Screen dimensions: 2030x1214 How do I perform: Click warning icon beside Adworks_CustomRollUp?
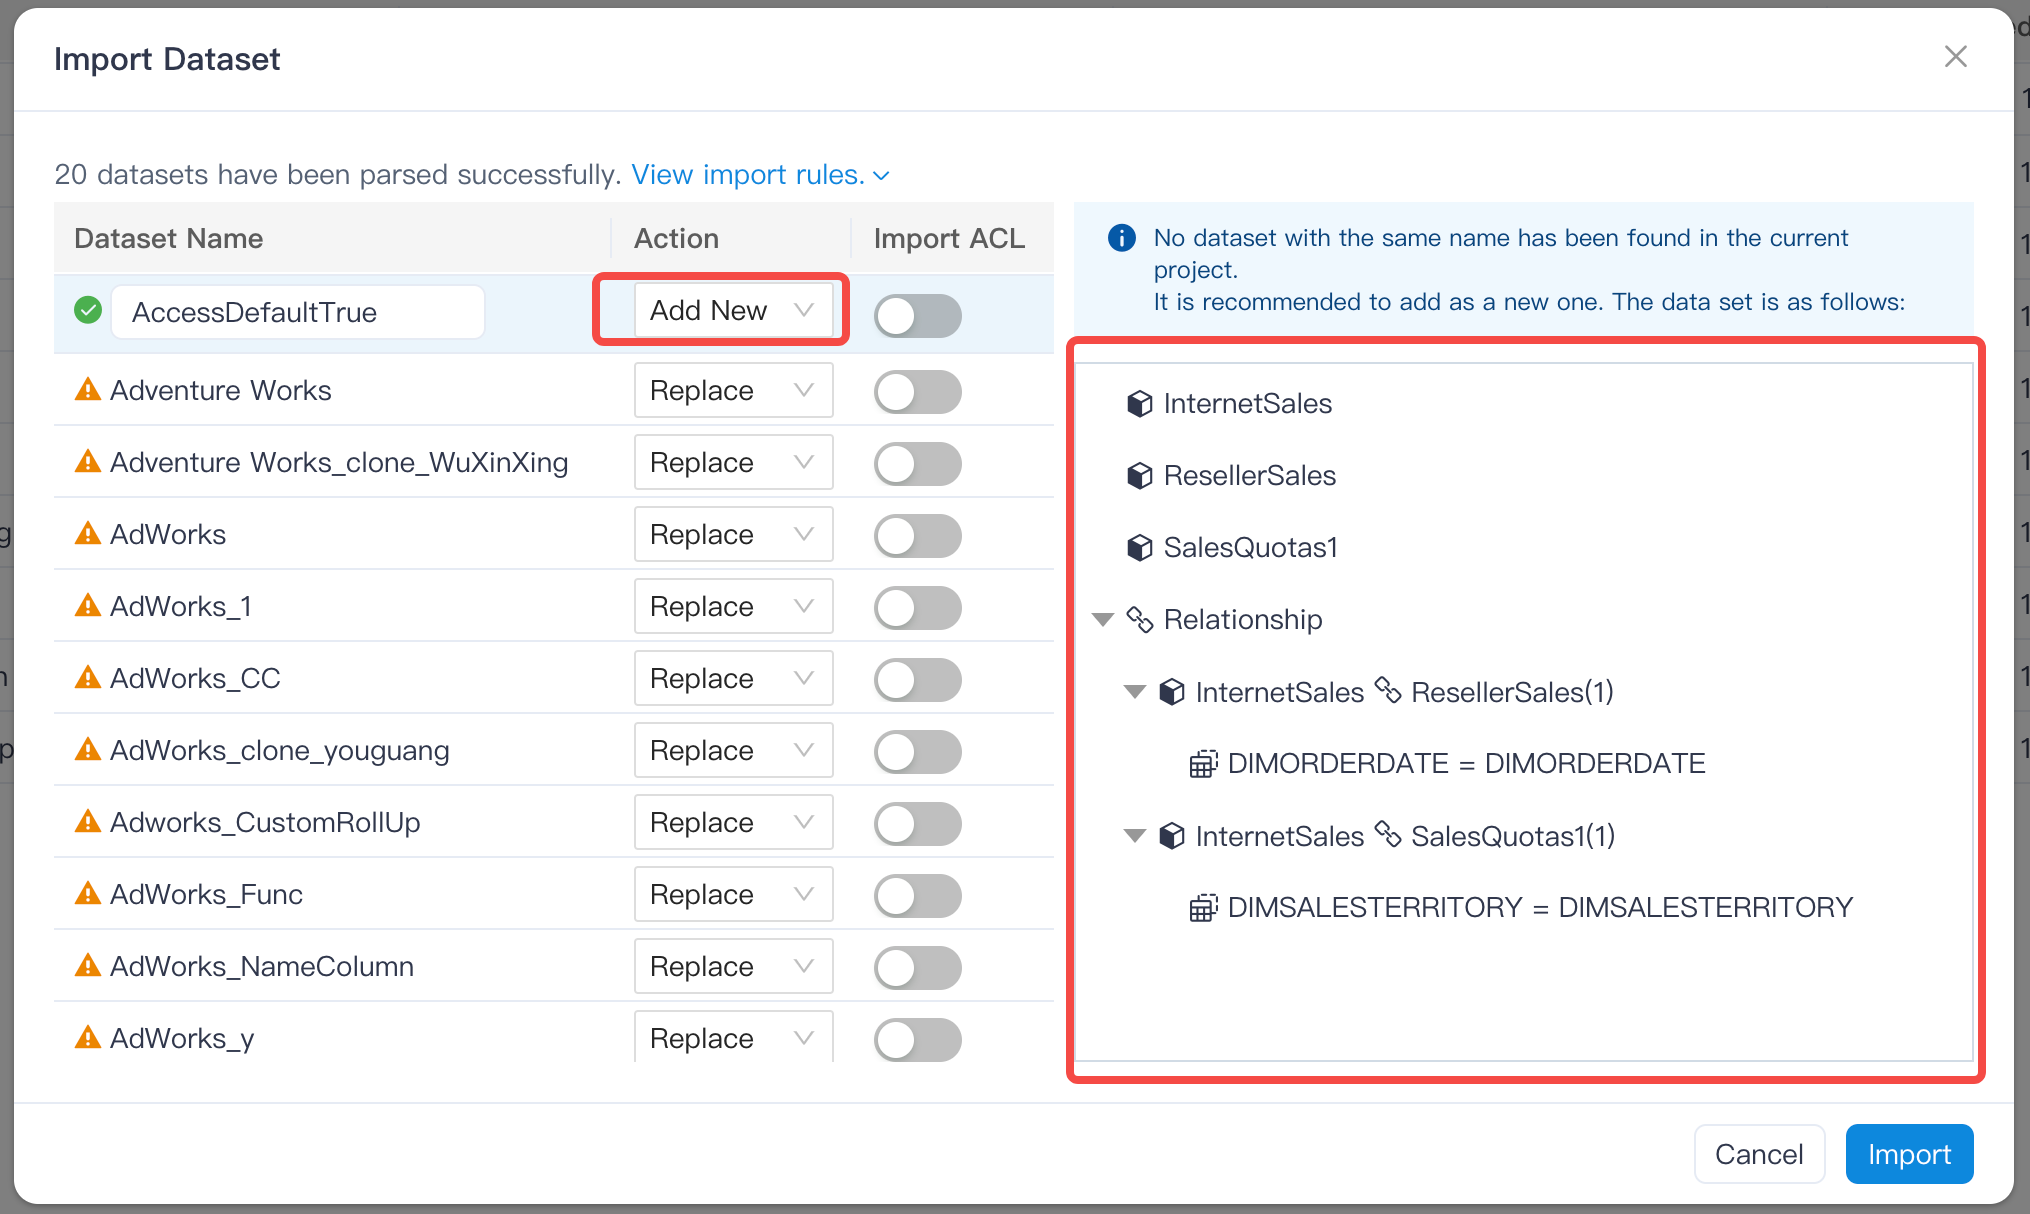coord(88,821)
